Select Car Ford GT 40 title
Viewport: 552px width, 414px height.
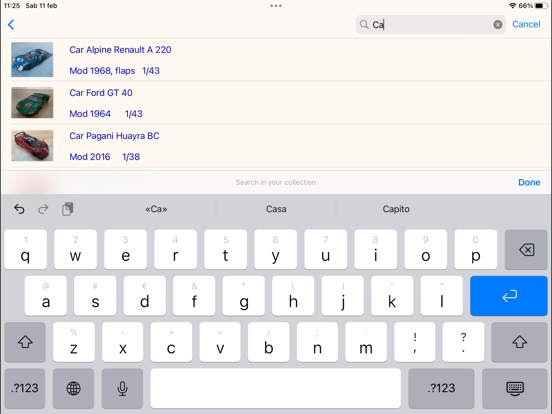[x=101, y=93]
